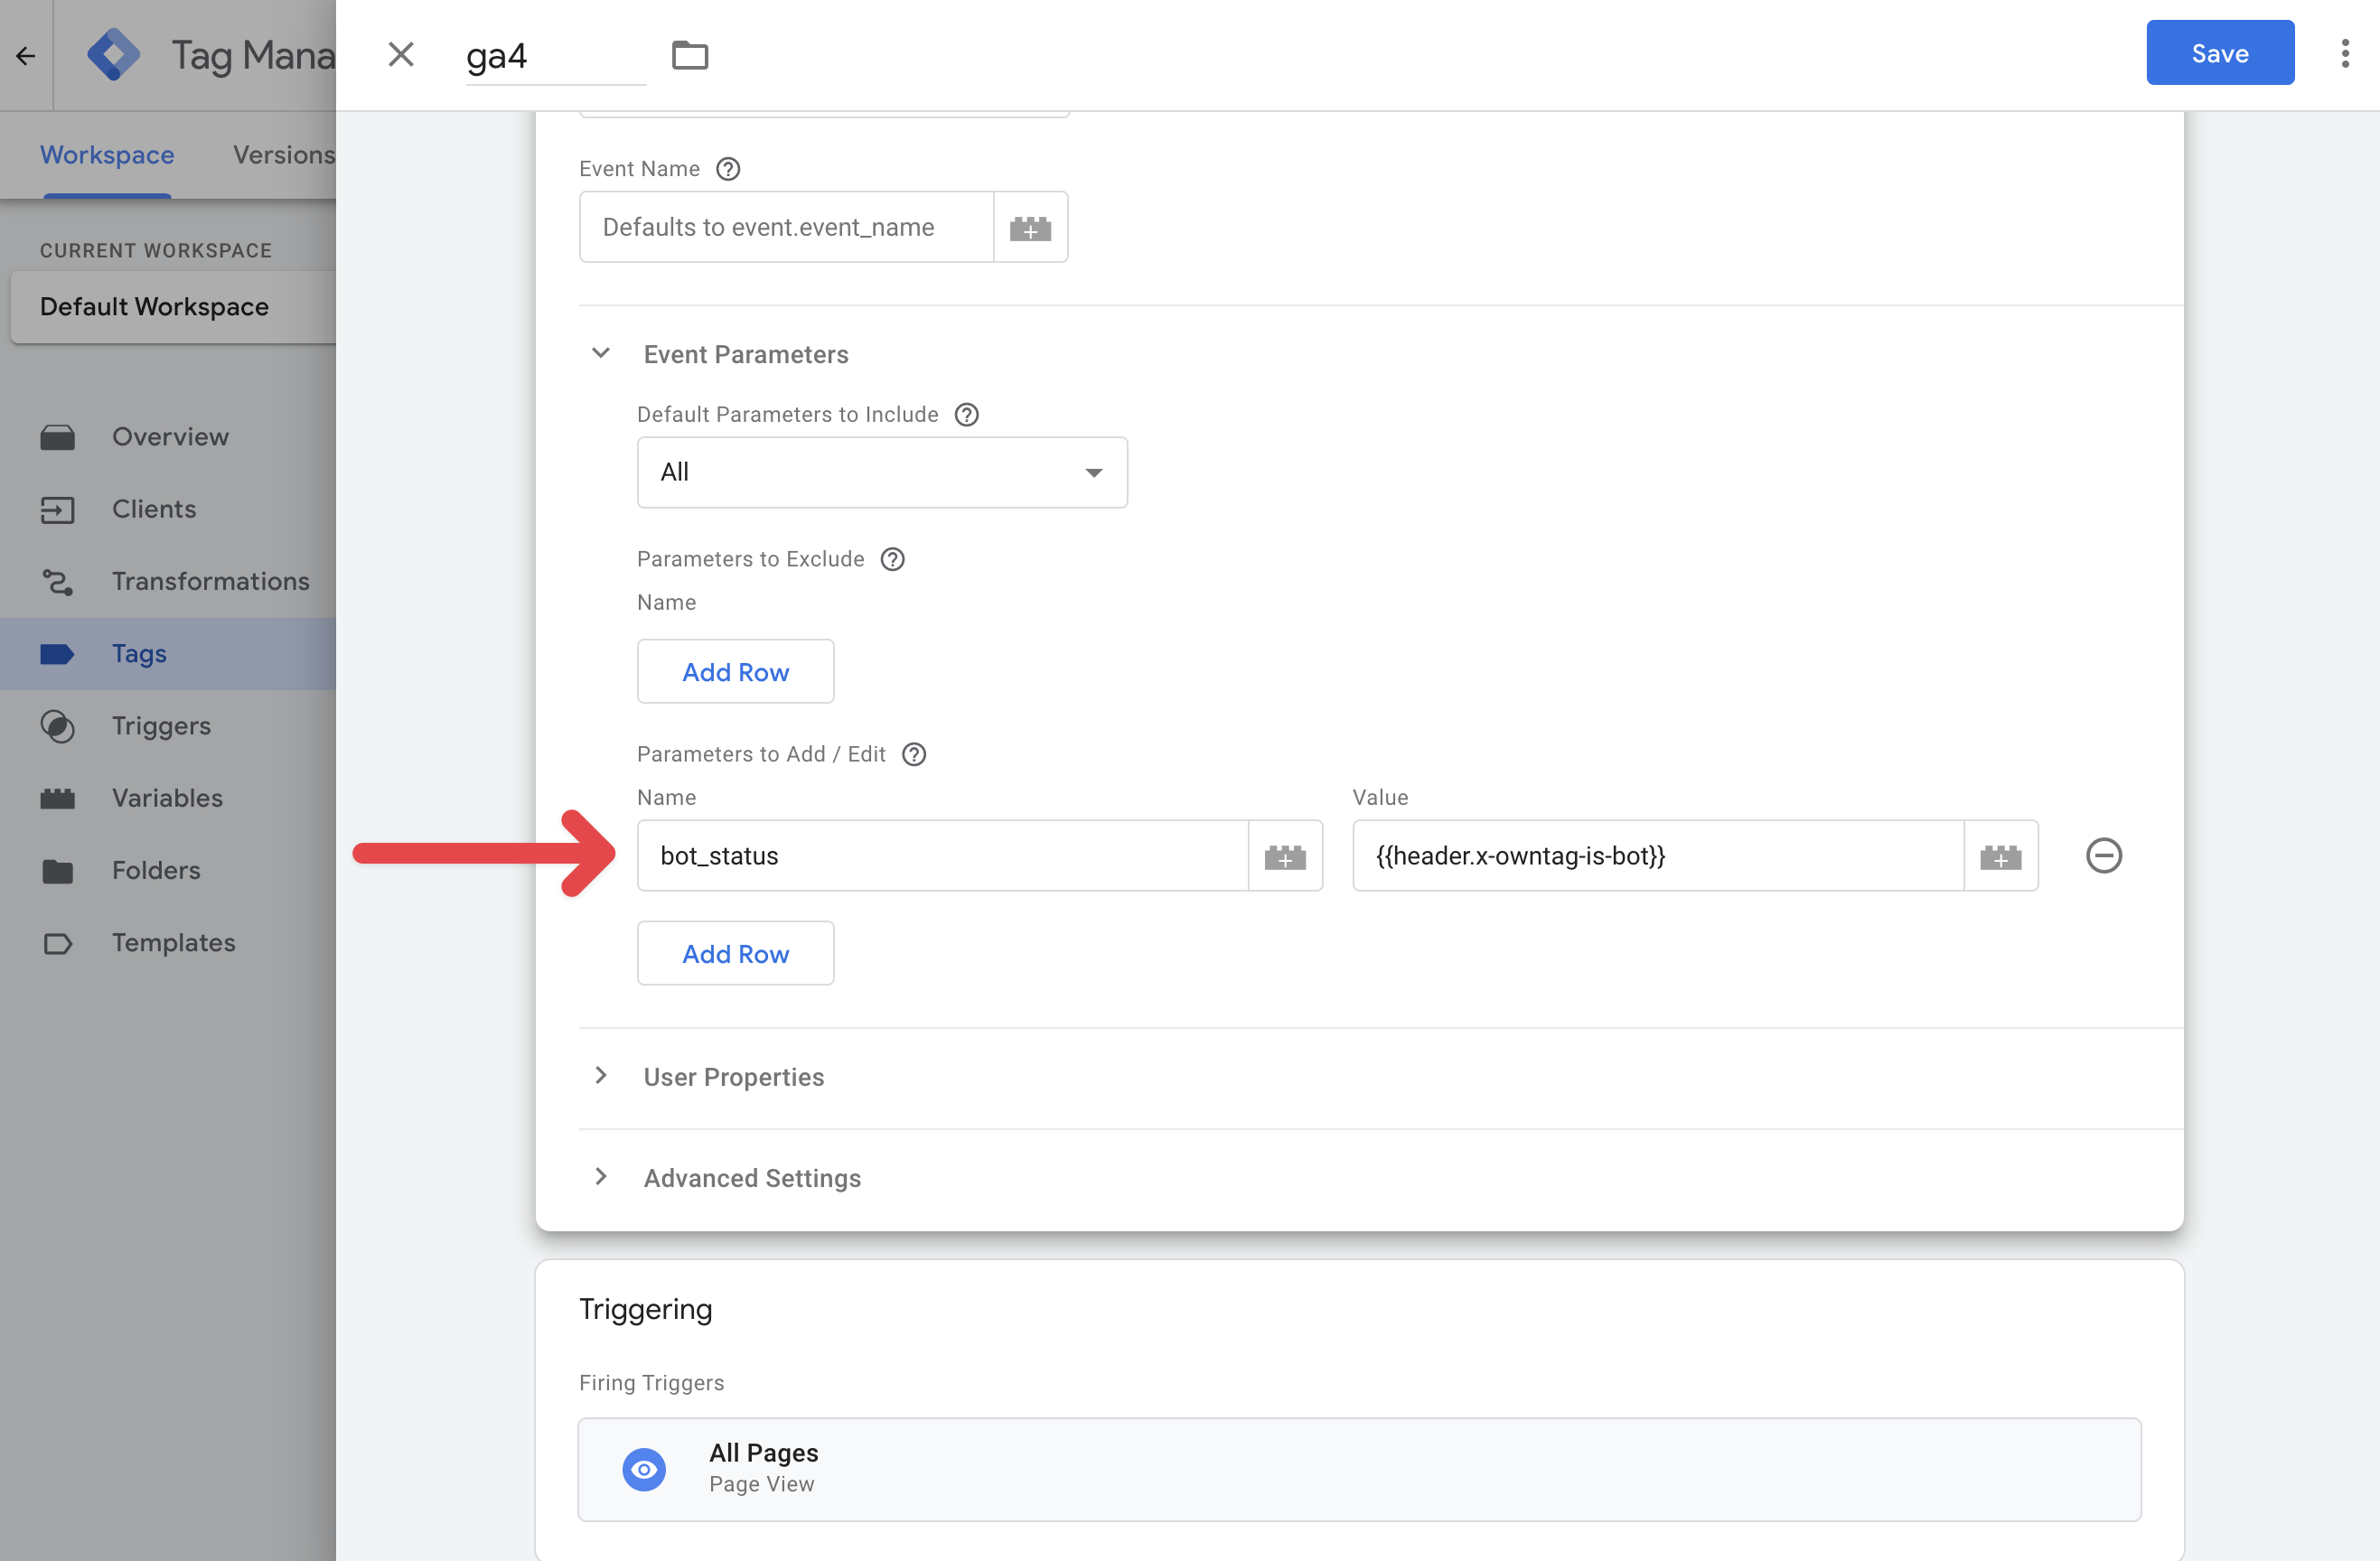The height and width of the screenshot is (1561, 2380).
Task: Collapse the Event Parameters section
Action: (x=601, y=354)
